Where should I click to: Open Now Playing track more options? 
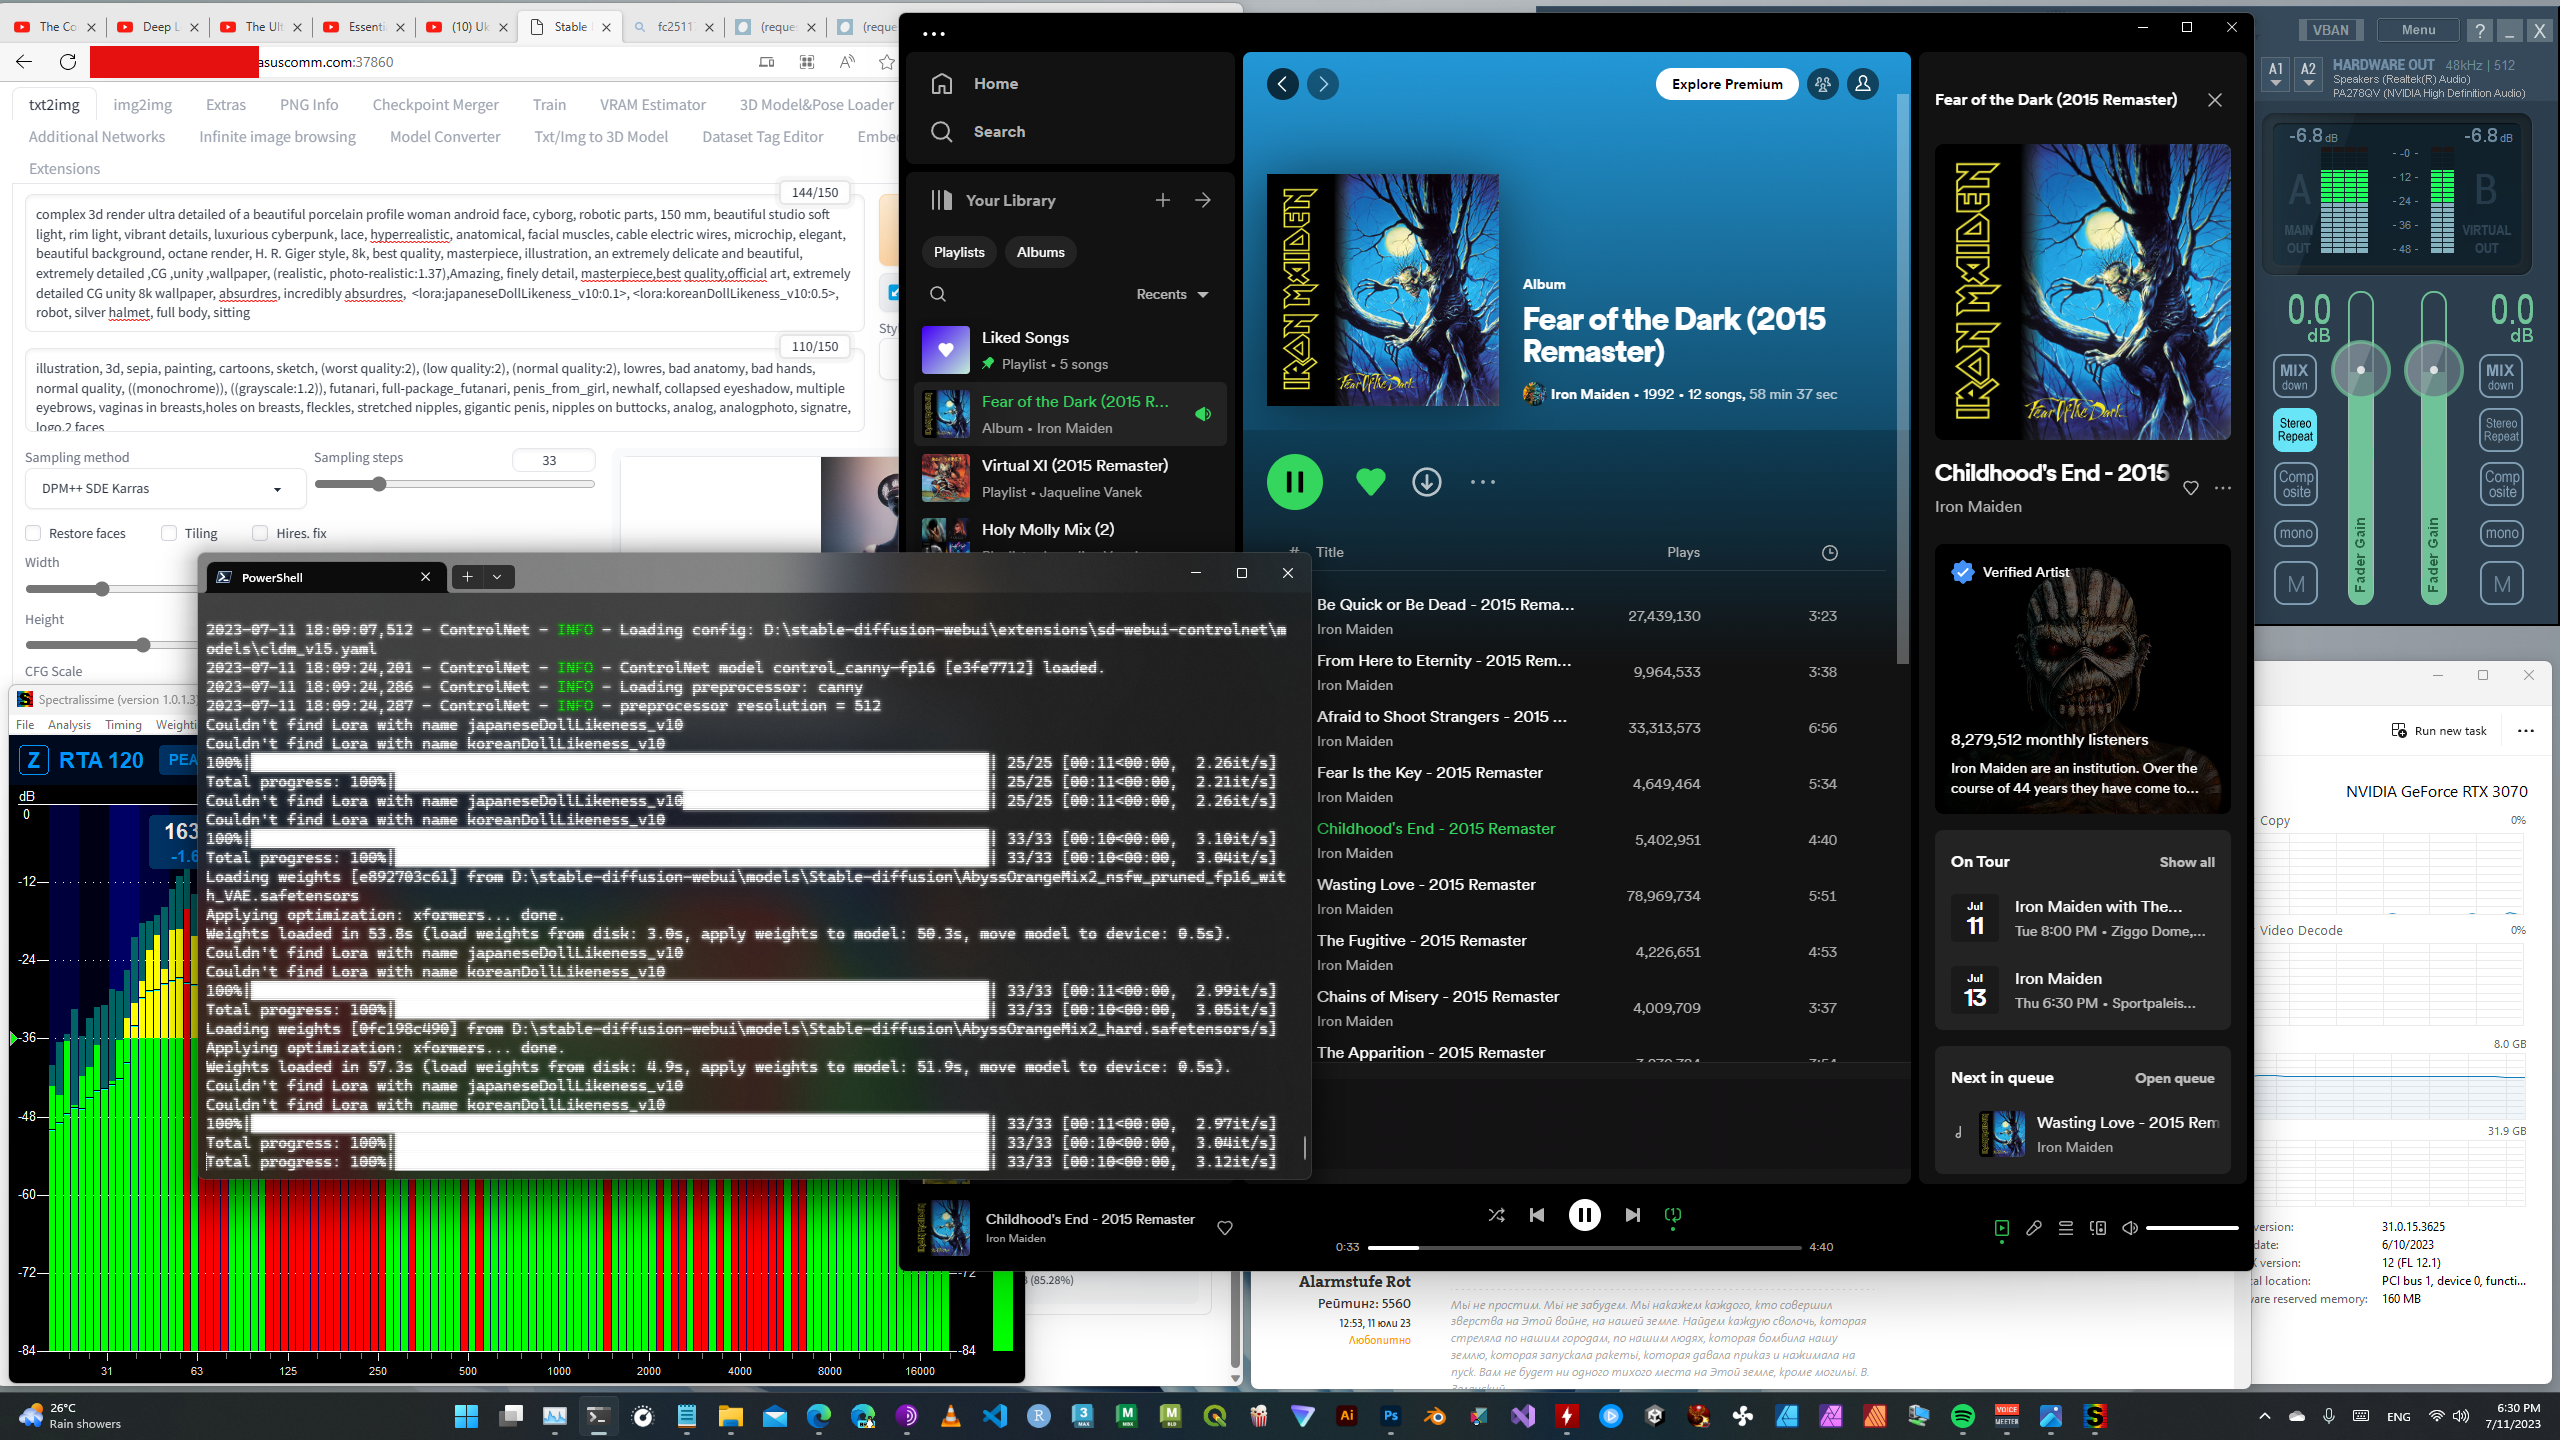[2222, 488]
